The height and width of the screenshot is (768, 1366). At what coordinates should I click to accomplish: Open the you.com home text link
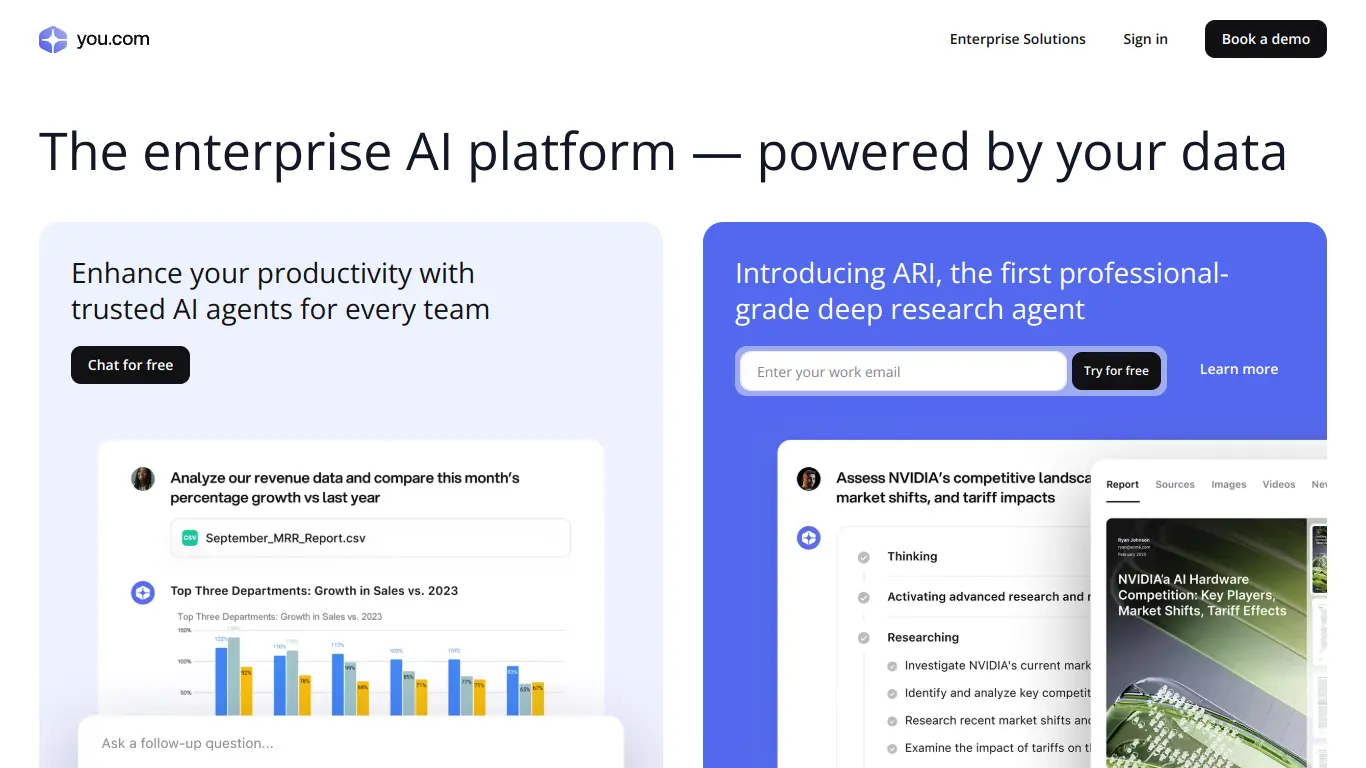[x=113, y=40]
